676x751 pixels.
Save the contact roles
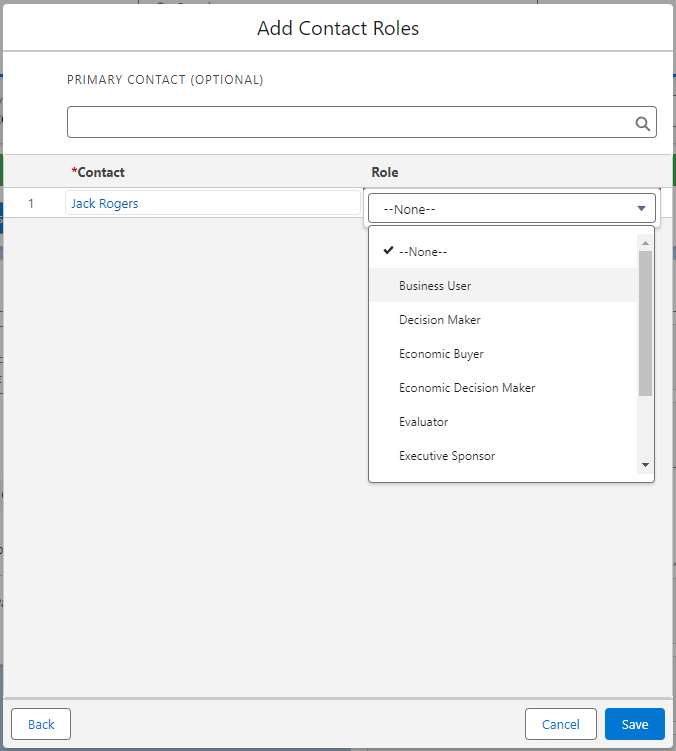click(x=634, y=724)
